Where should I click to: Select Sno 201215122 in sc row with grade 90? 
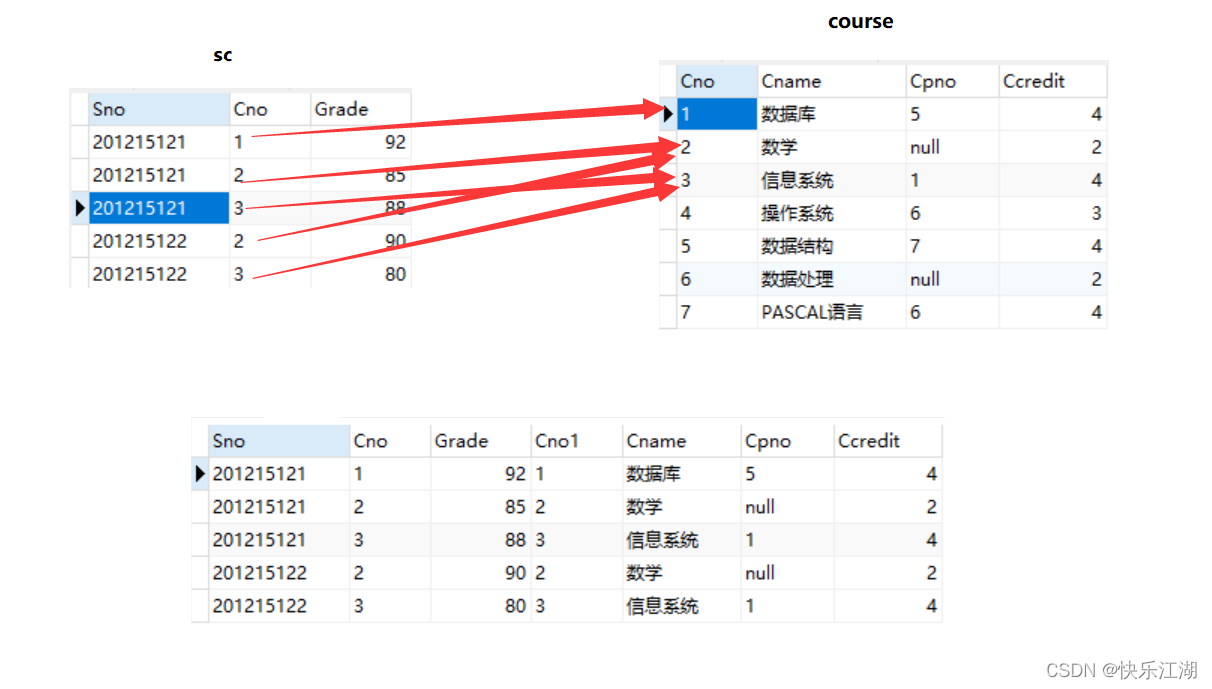pos(159,241)
